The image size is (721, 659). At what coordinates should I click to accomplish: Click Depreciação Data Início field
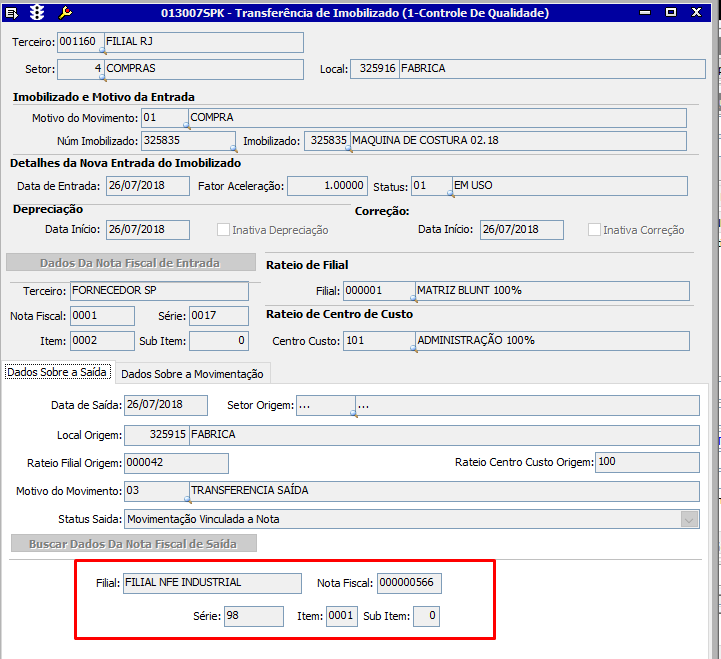pyautogui.click(x=148, y=229)
